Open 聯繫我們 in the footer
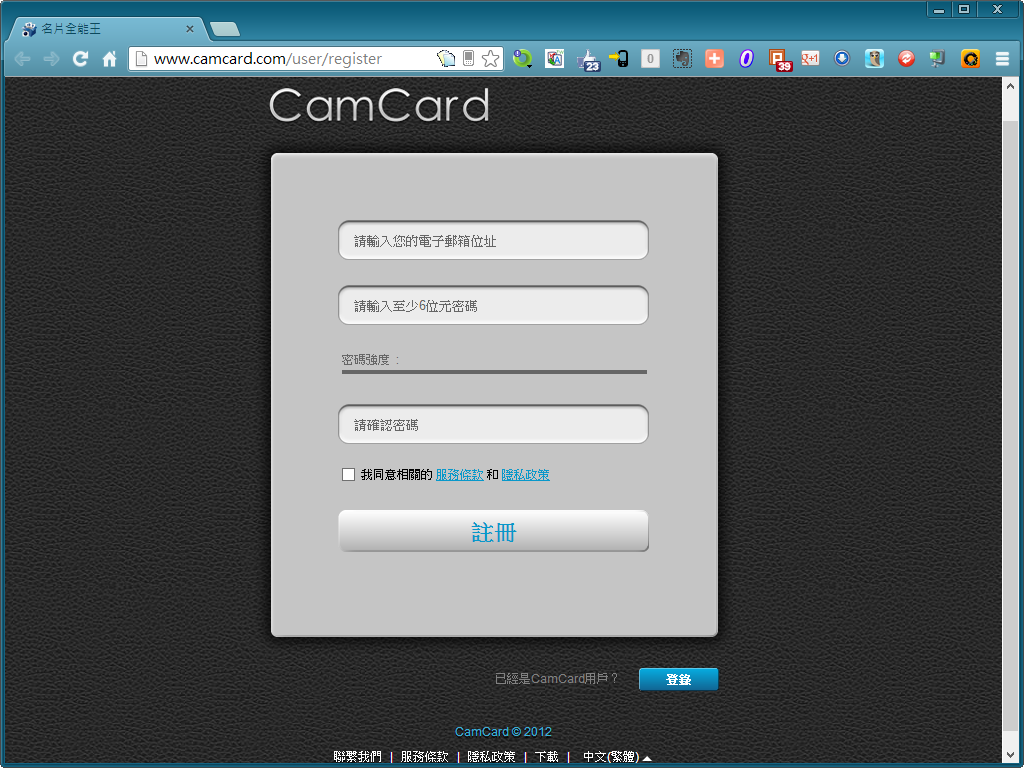This screenshot has width=1024, height=768. tap(357, 756)
